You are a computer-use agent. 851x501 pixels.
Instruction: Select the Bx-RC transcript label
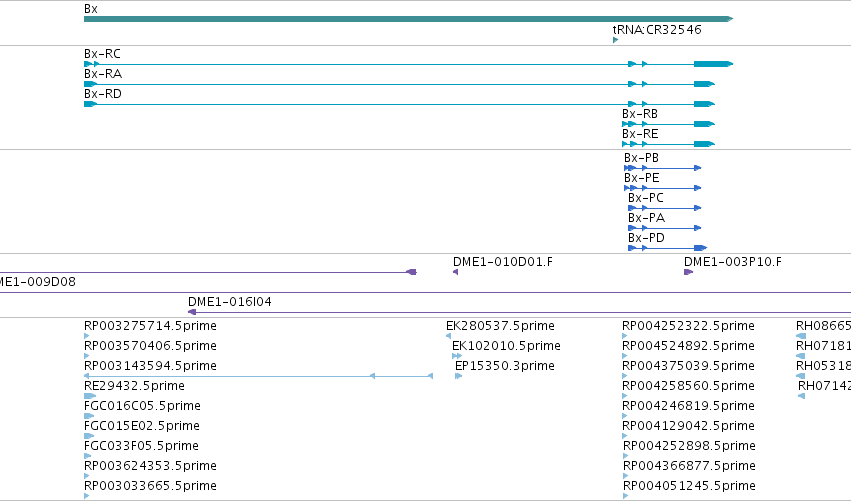[x=102, y=54]
